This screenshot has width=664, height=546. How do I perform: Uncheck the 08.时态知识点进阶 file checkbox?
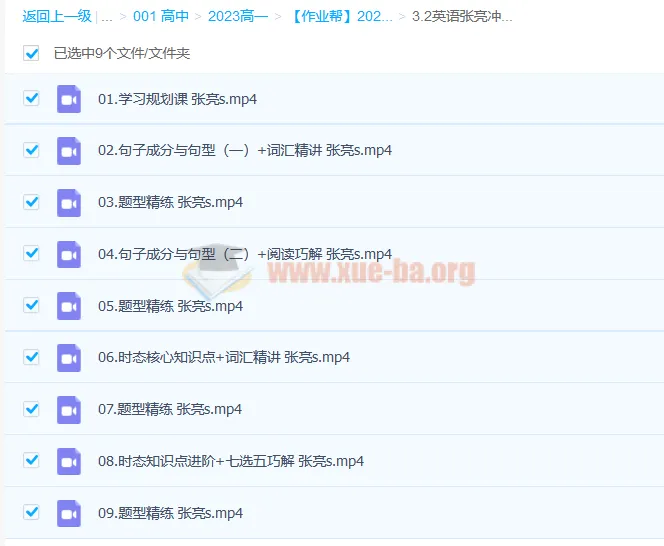click(31, 461)
